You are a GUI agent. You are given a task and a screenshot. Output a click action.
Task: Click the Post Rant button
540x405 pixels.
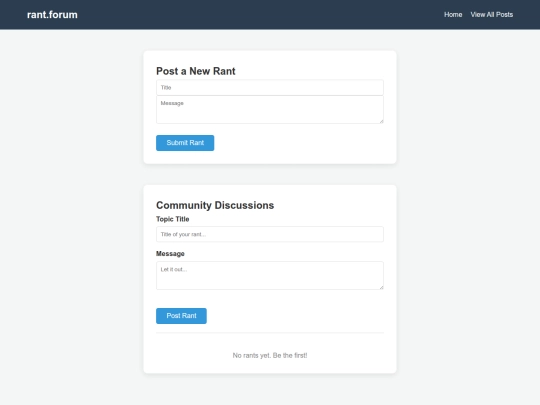[x=181, y=316]
